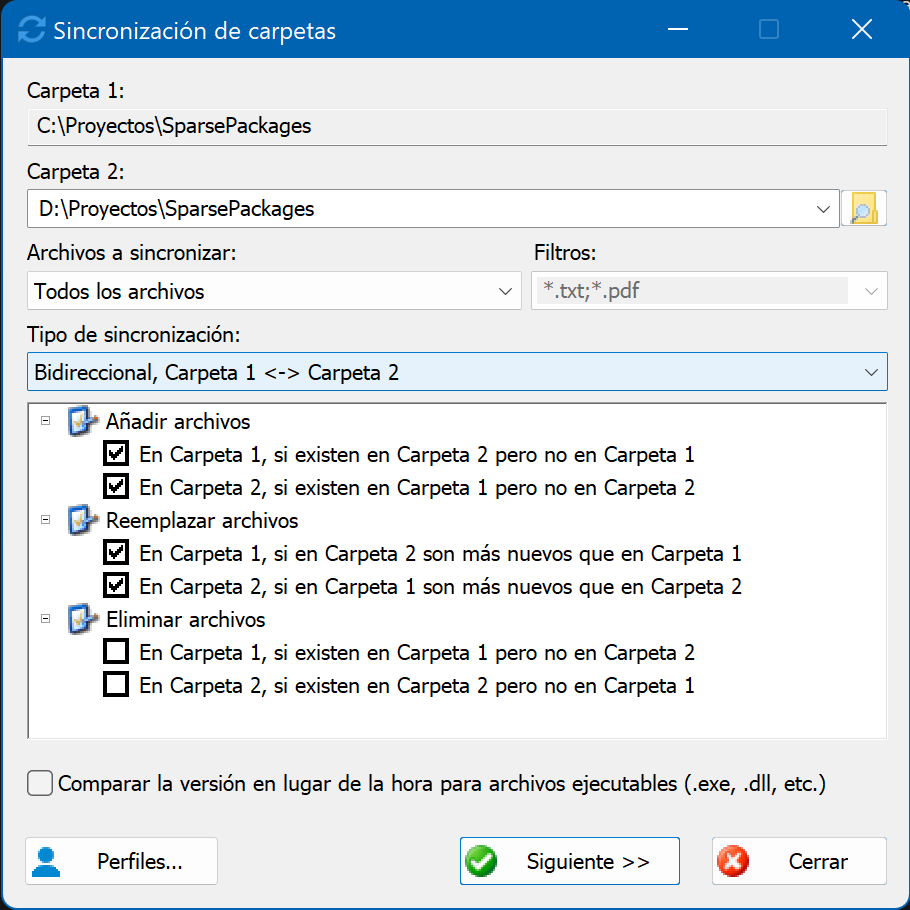Open the Archivos a sincronizar dropdown
Image resolution: width=910 pixels, height=910 pixels.
tap(274, 291)
